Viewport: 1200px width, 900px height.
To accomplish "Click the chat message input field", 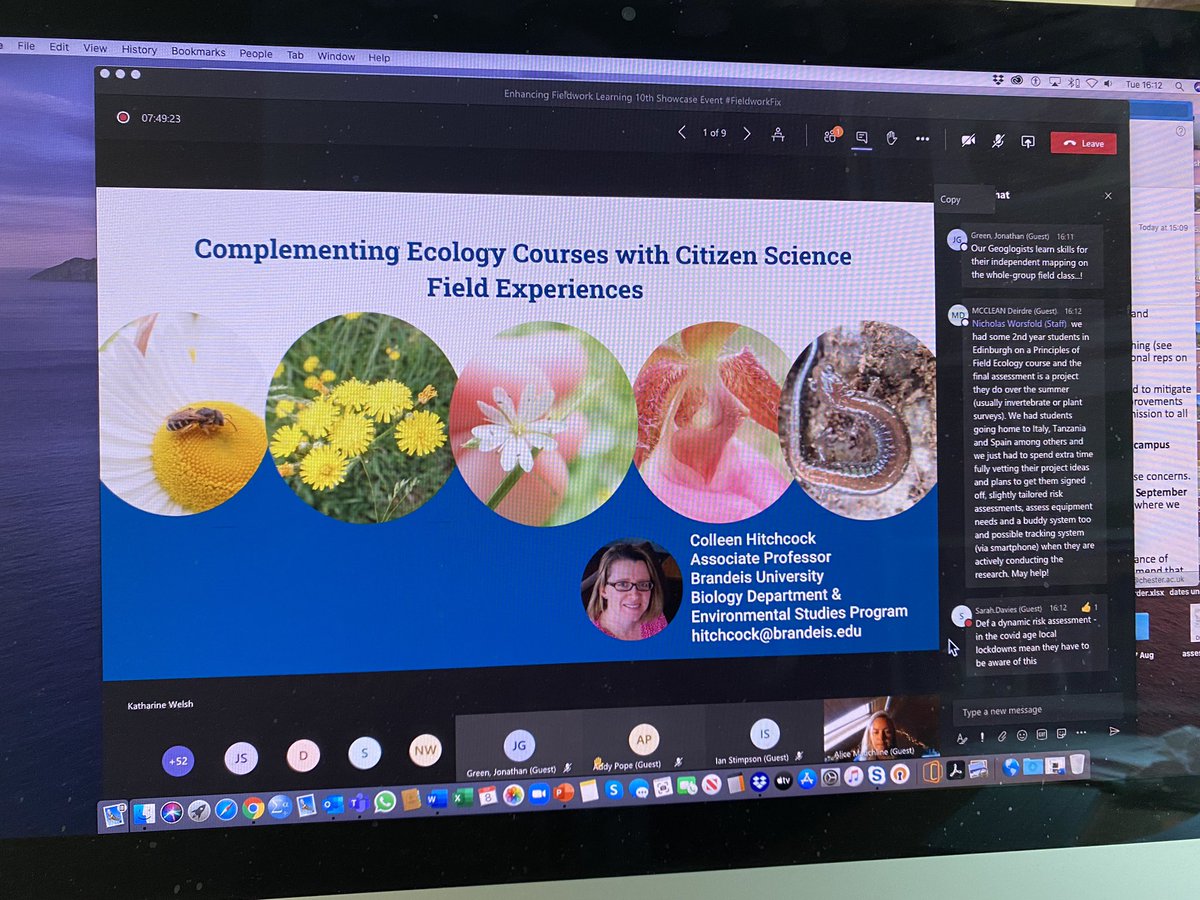I will [1037, 711].
